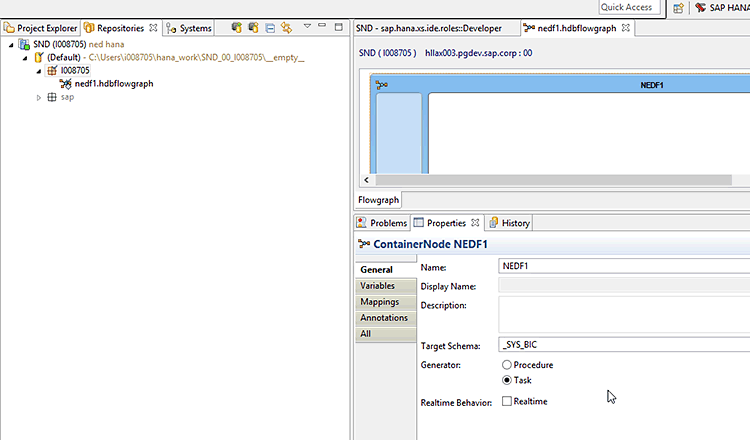Switch to the Systems tab
The height and width of the screenshot is (440, 750).
pyautogui.click(x=189, y=28)
